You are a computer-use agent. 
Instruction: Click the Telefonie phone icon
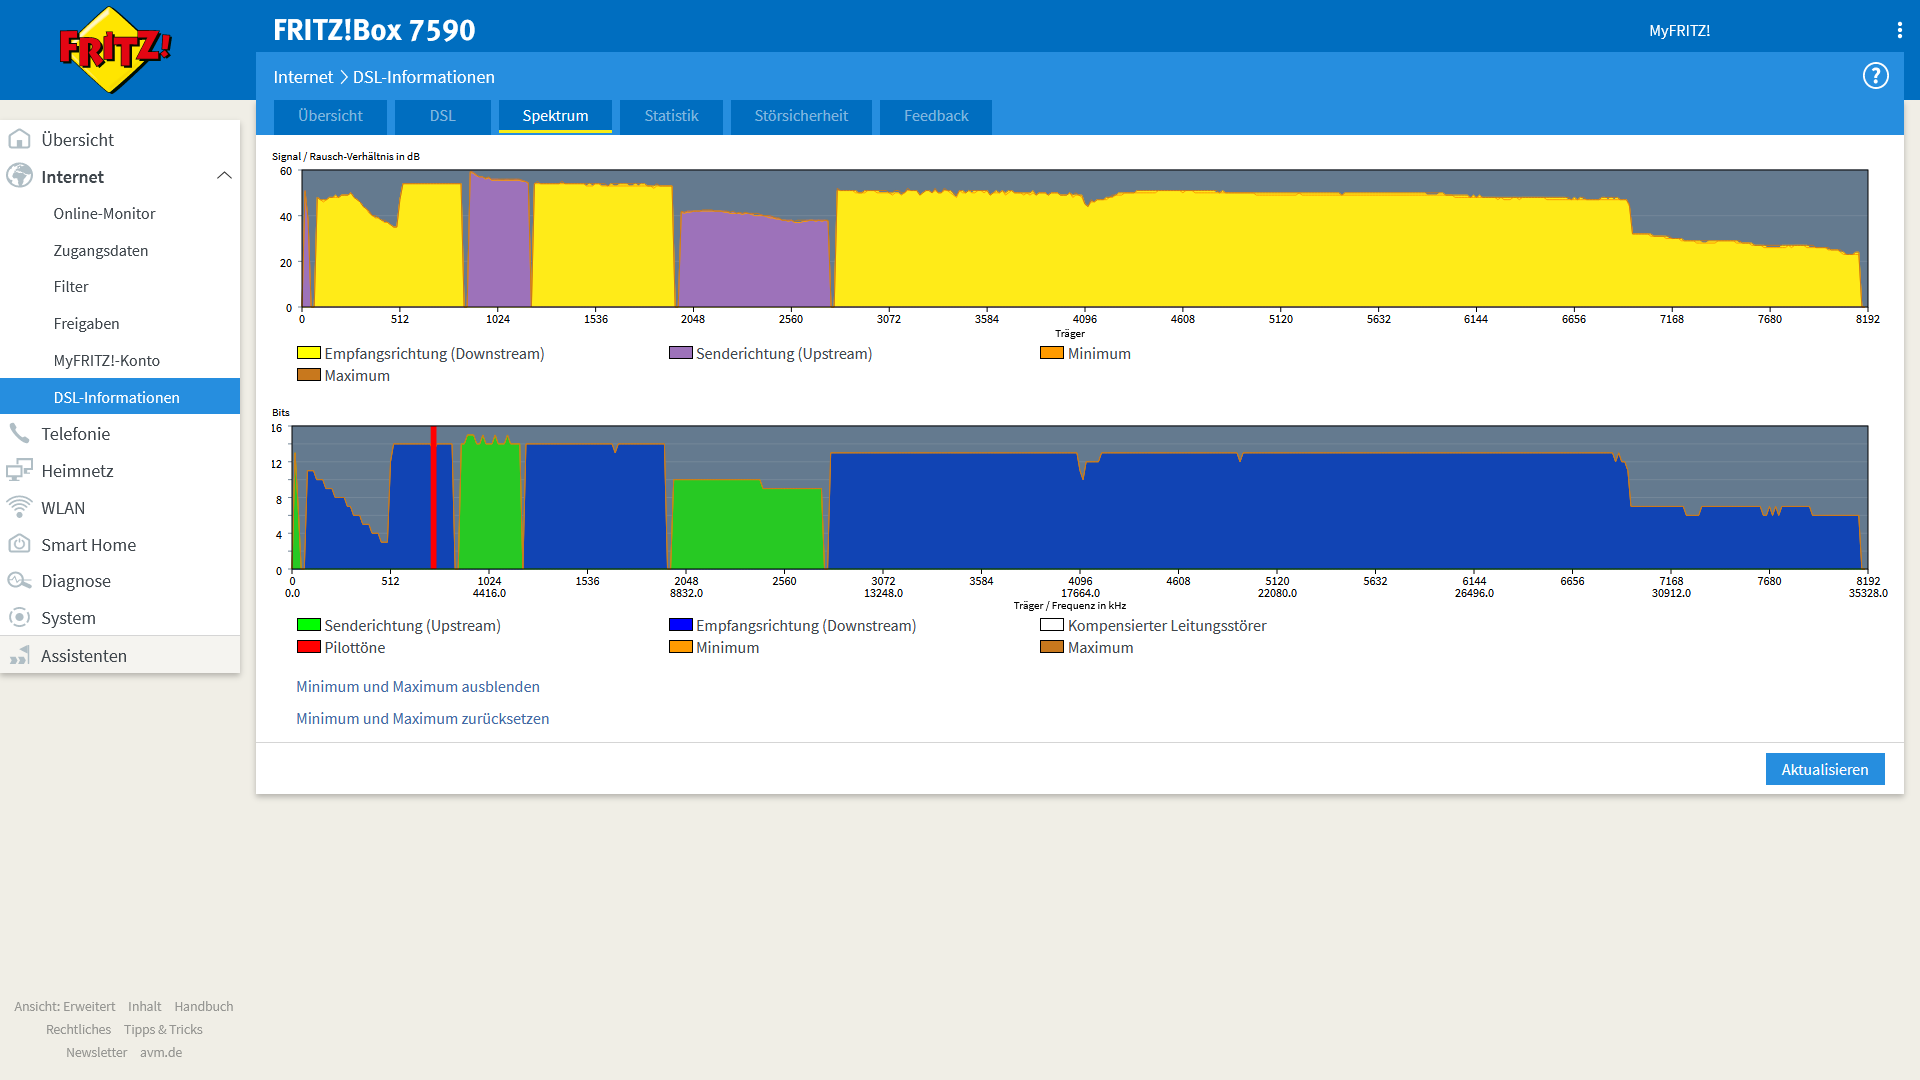point(19,433)
